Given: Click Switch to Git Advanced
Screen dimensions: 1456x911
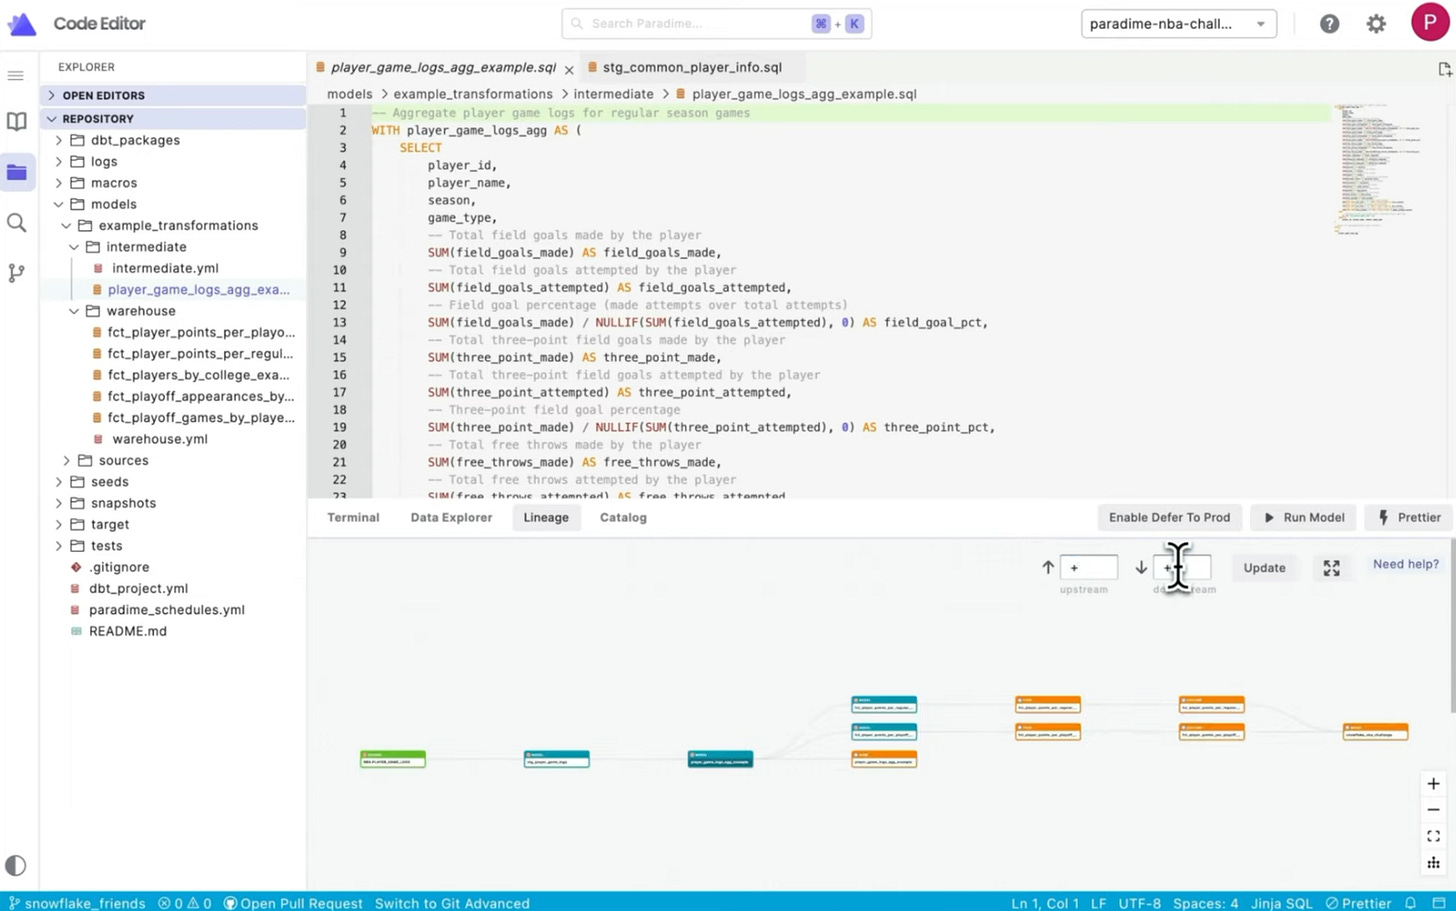Looking at the screenshot, I should (452, 903).
